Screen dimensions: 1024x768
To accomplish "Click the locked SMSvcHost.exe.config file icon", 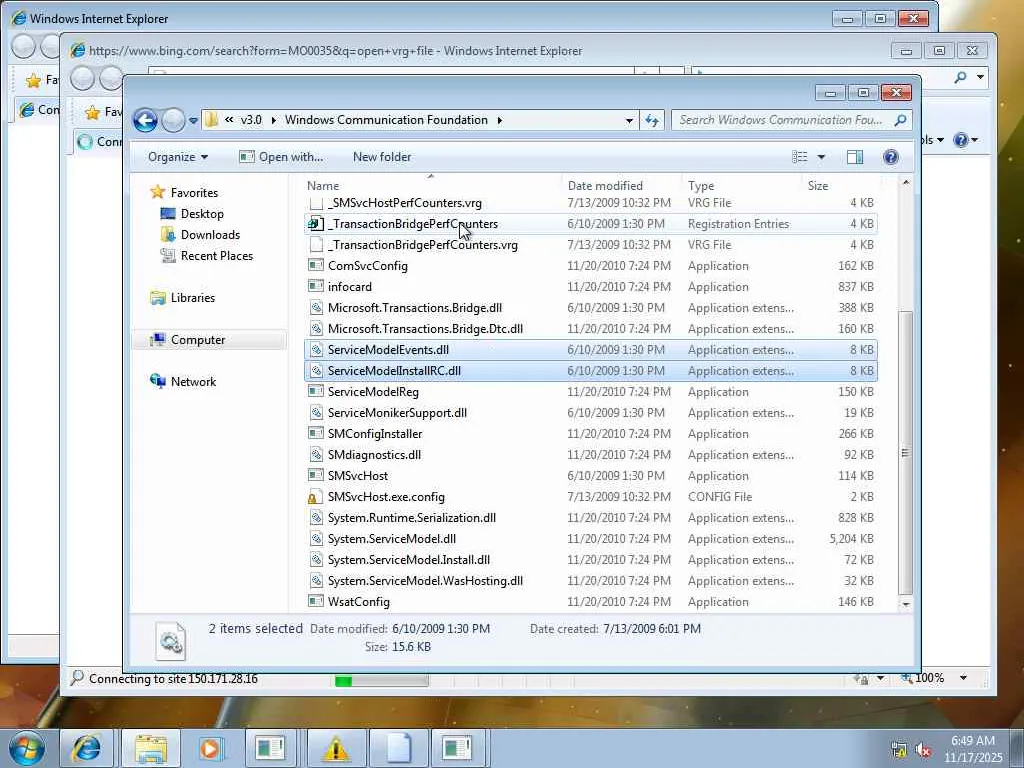I will click(x=315, y=497).
